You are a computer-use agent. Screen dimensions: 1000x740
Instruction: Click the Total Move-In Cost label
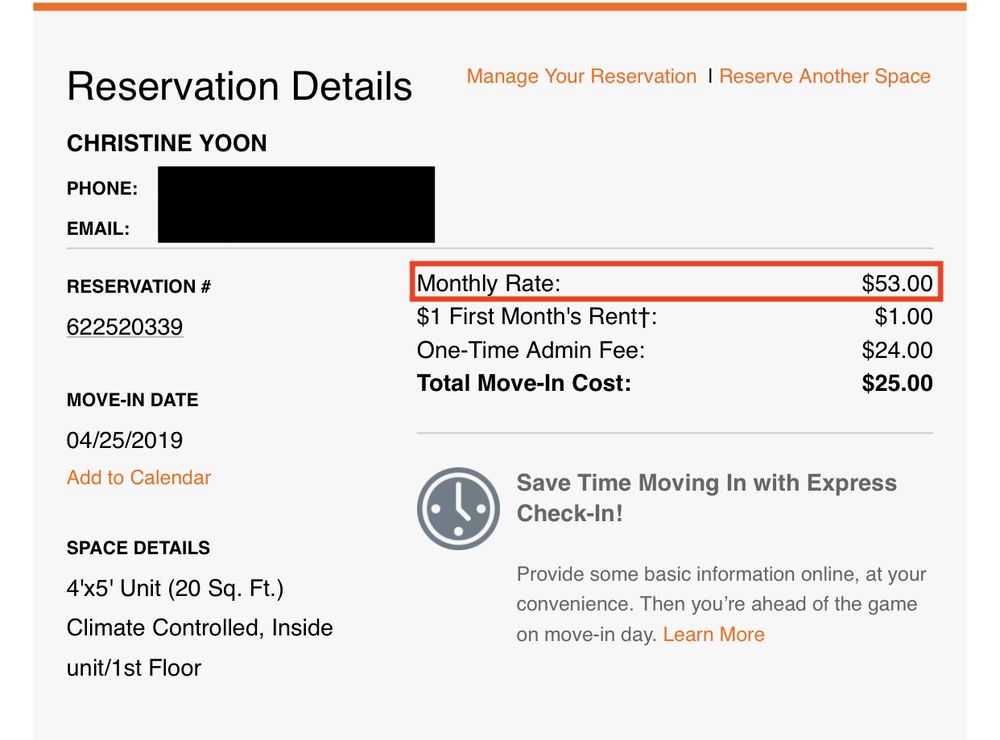tap(524, 383)
